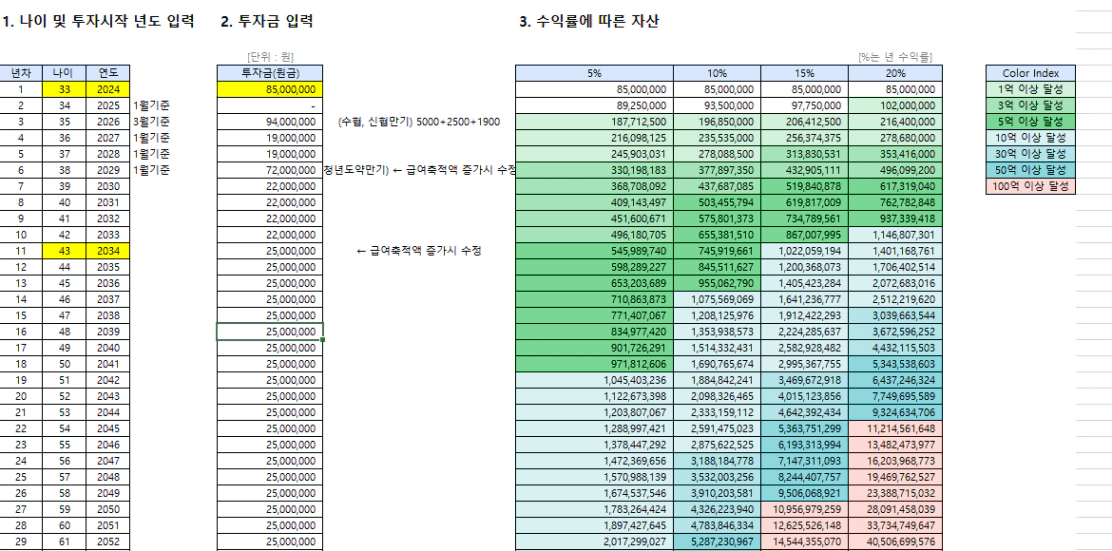Click the 1,022,059,194 asset value cell
The image size is (1112, 551).
(x=803, y=250)
